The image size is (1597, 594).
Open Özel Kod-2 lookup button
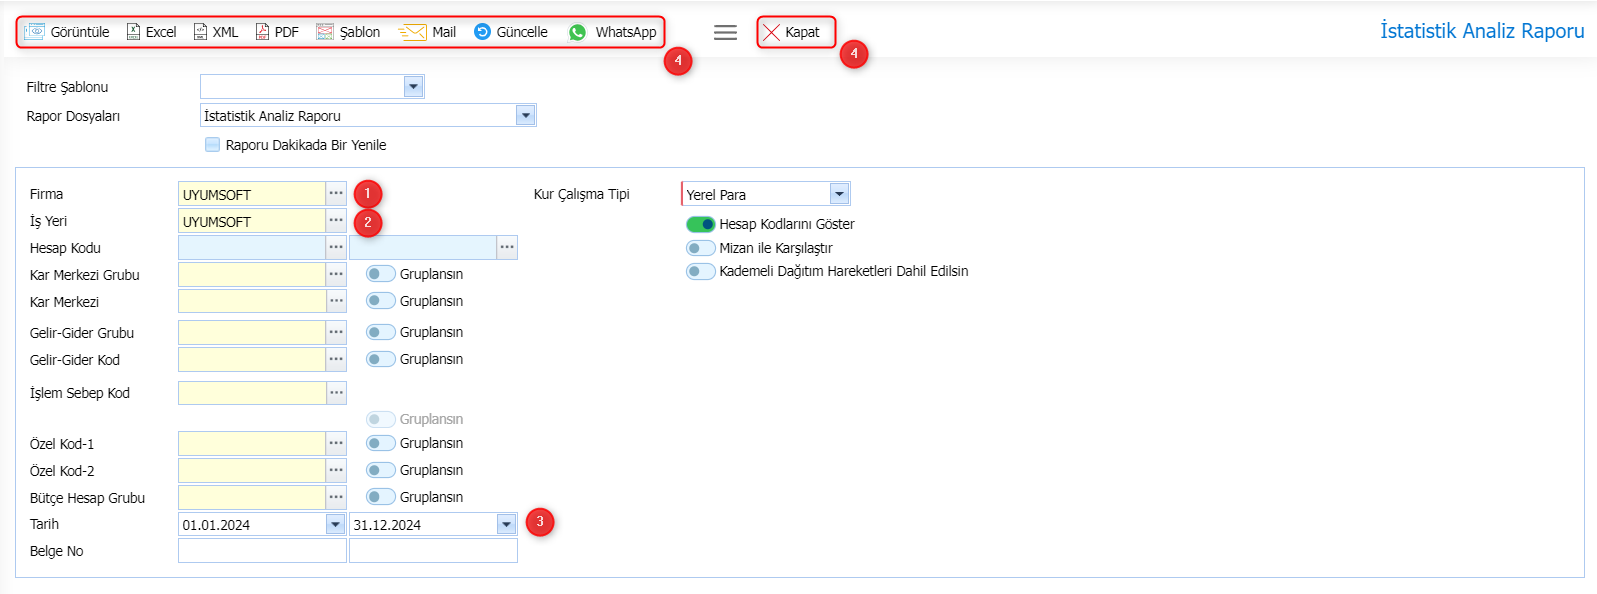tap(336, 470)
